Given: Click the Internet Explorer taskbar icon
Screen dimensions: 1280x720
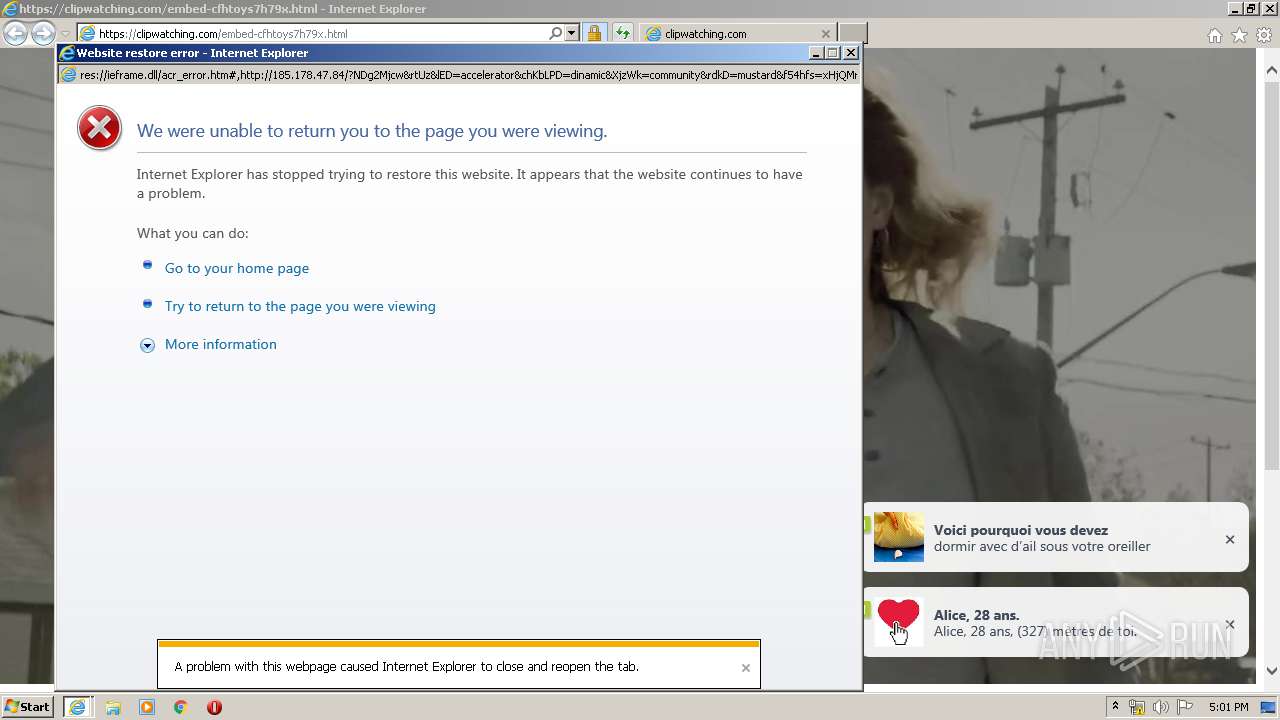Looking at the screenshot, I should (77, 707).
